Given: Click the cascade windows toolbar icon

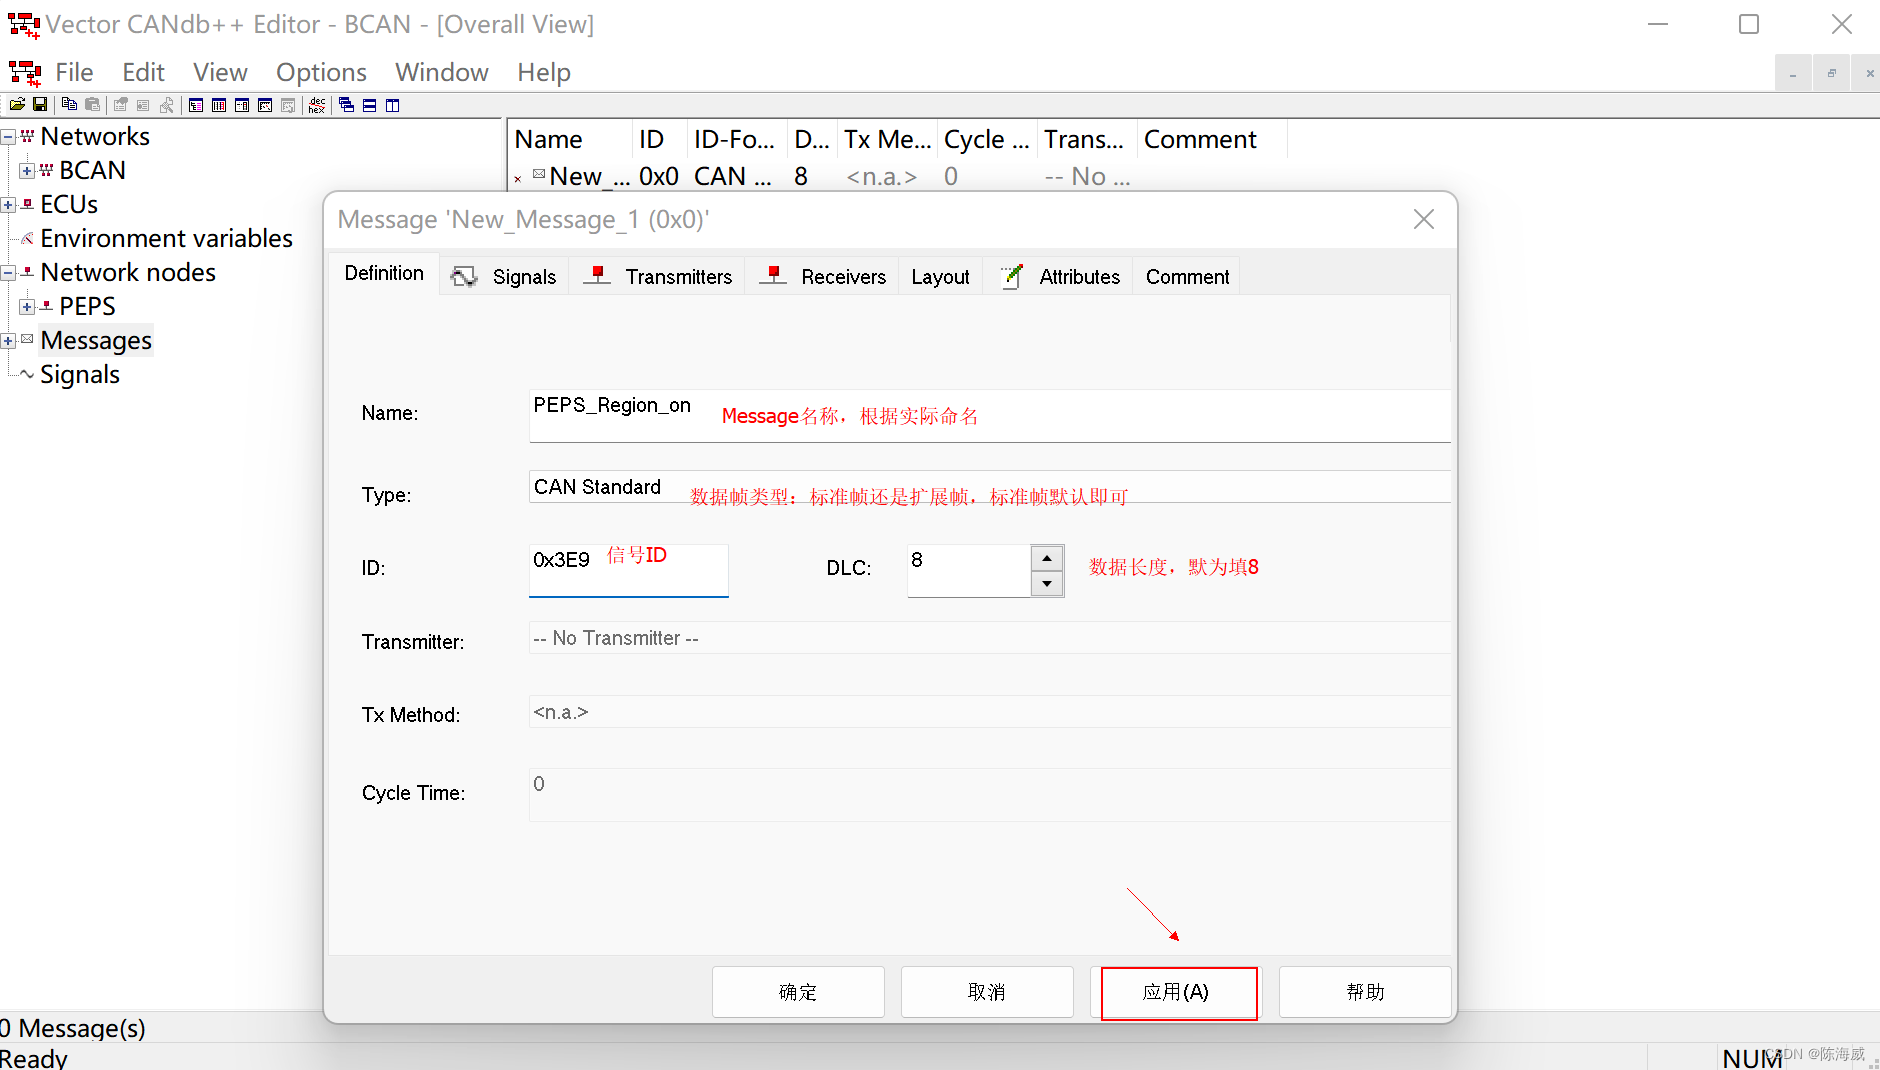Looking at the screenshot, I should tap(346, 104).
